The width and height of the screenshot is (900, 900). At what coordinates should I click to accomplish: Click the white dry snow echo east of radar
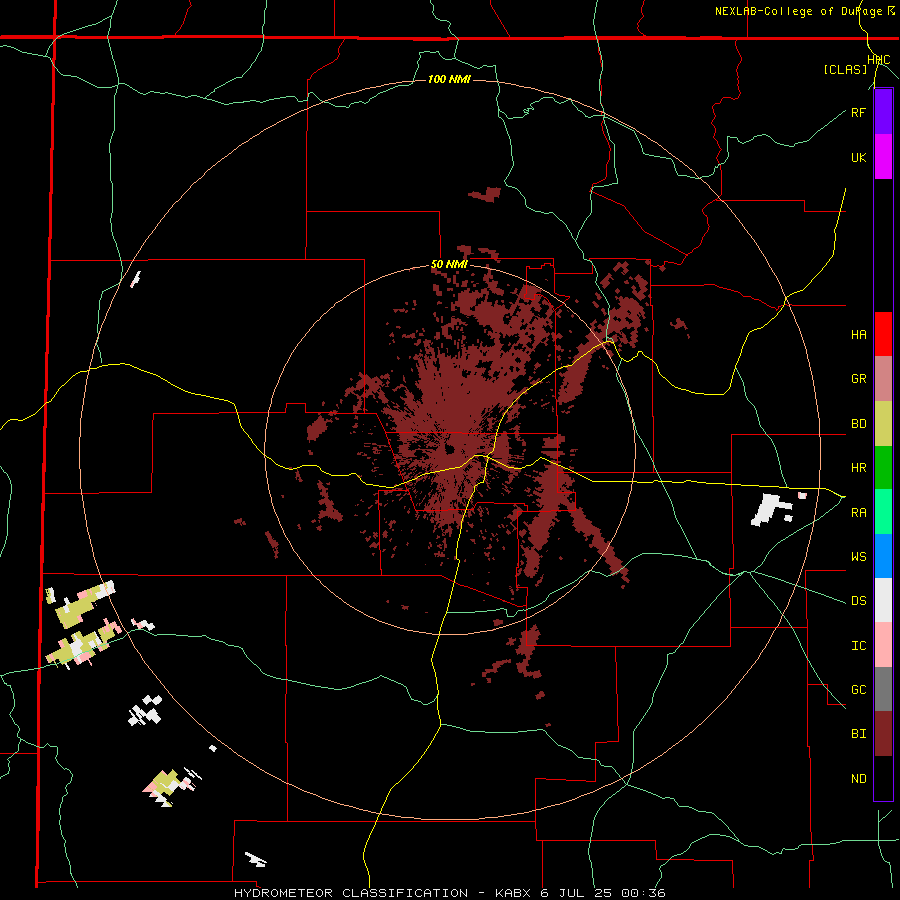tap(767, 510)
